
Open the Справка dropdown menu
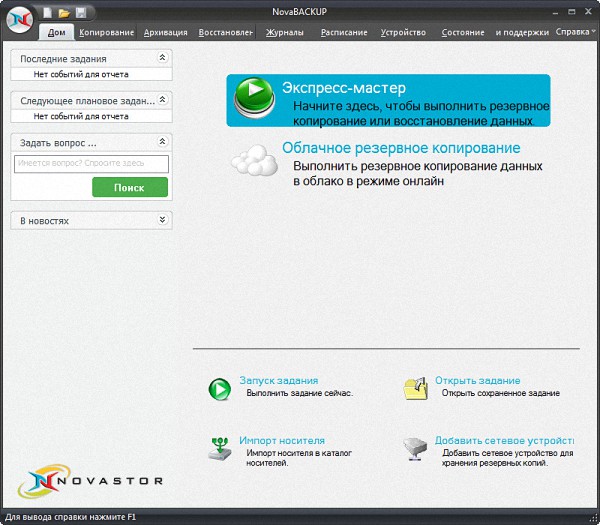575,32
